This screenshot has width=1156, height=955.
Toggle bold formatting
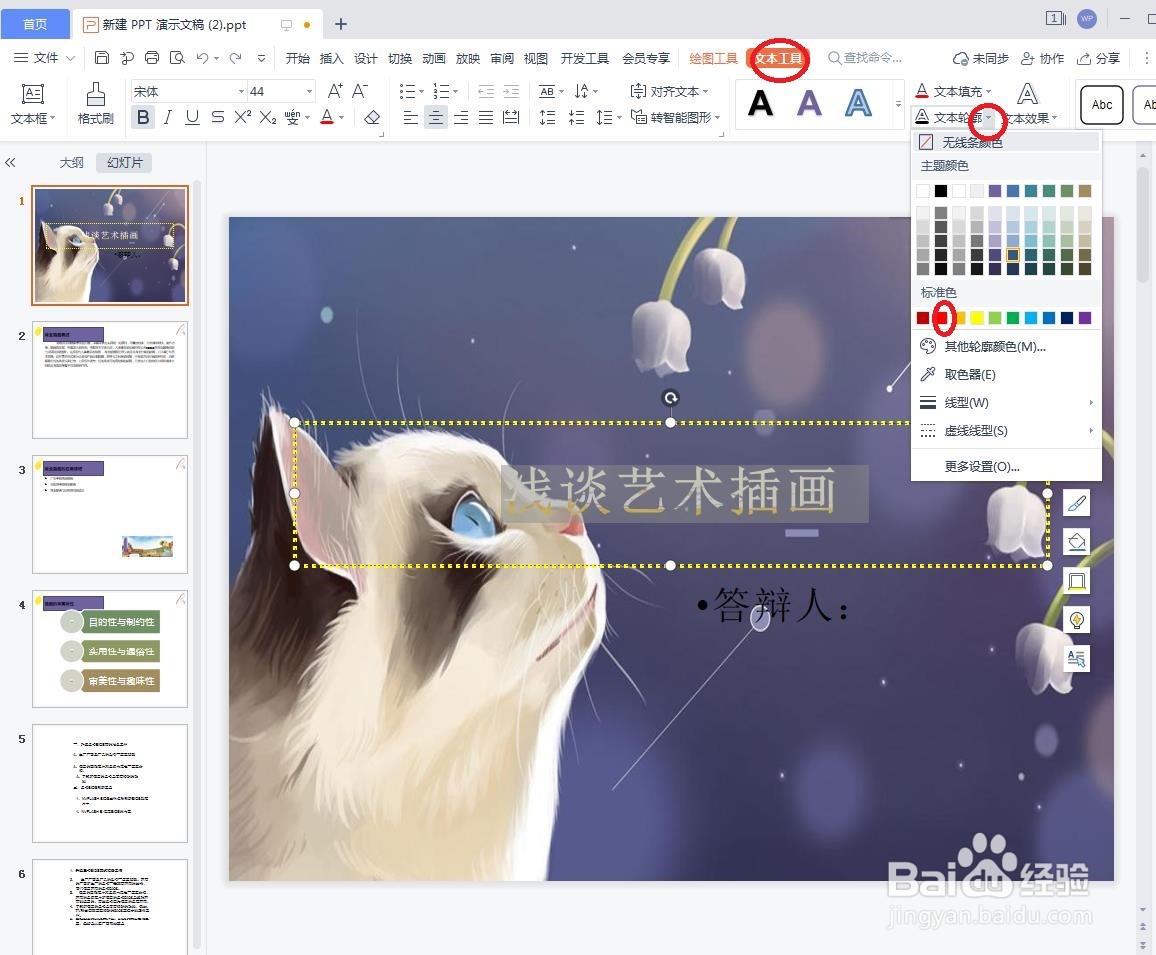click(x=143, y=117)
